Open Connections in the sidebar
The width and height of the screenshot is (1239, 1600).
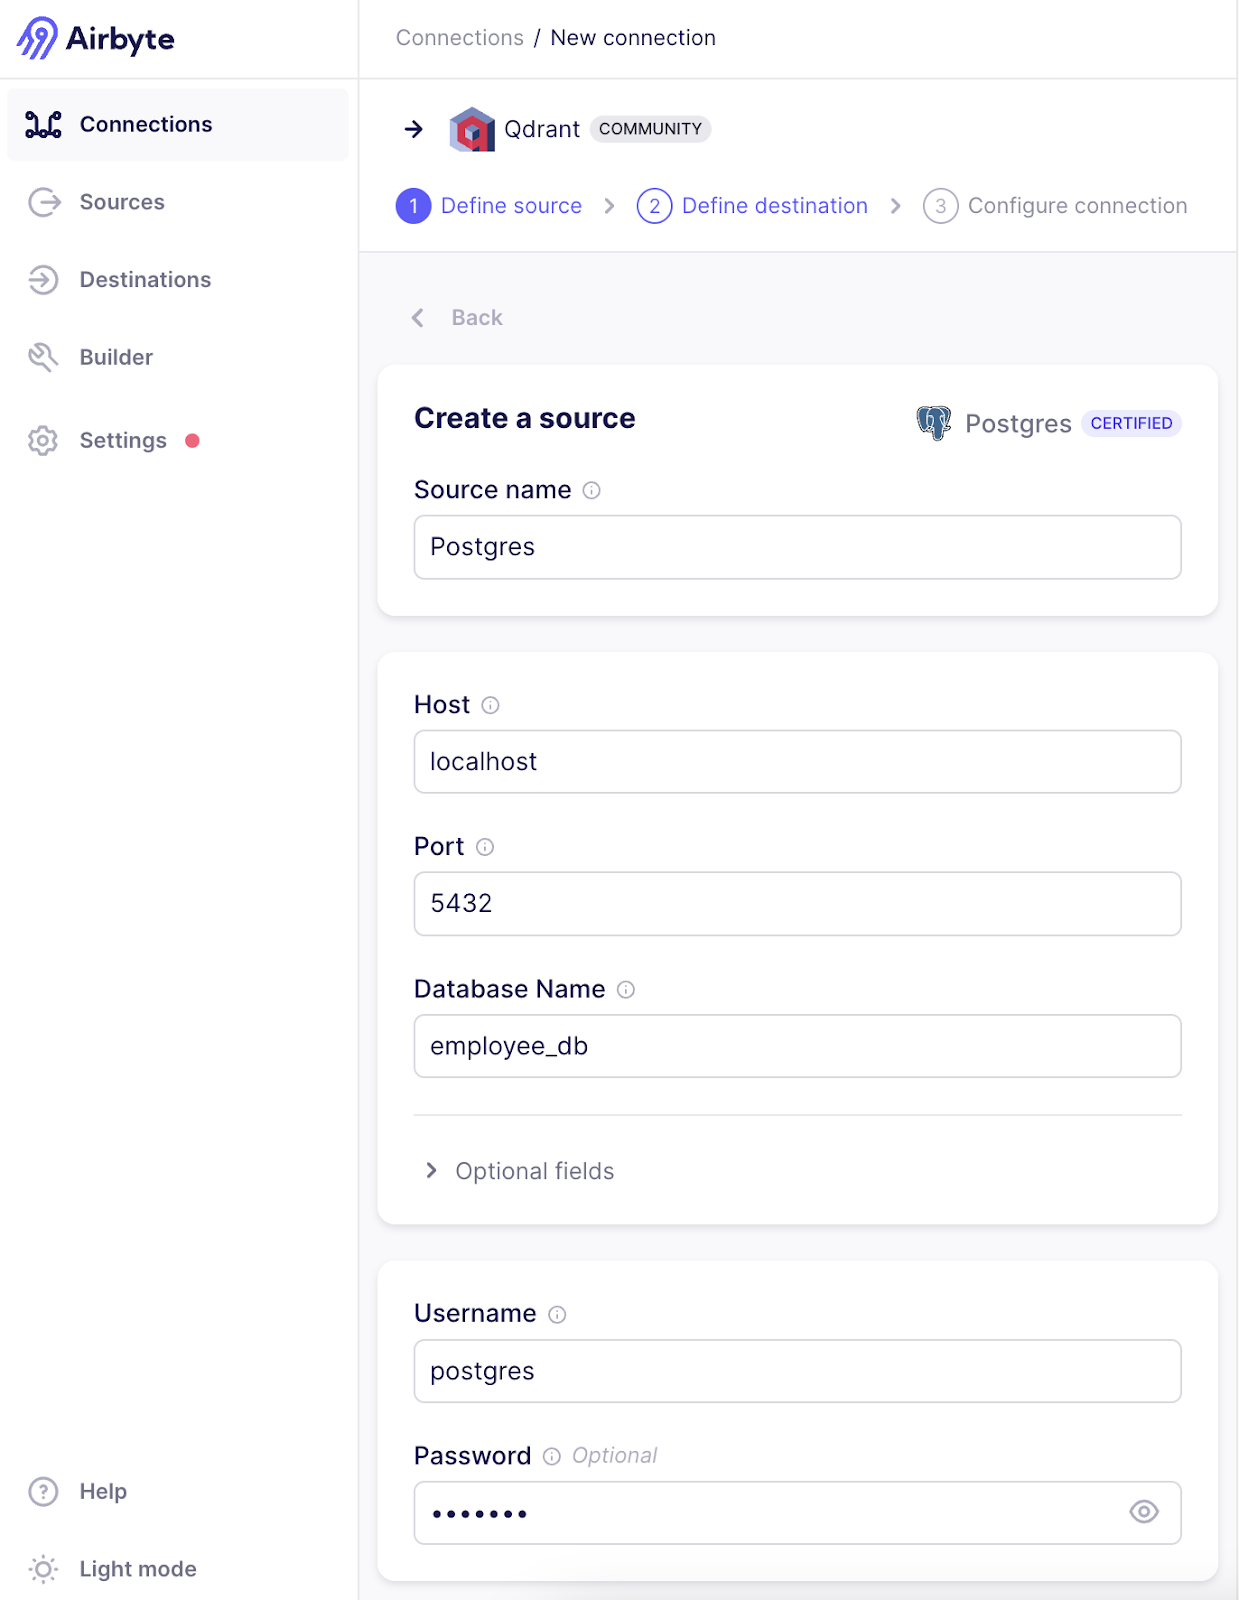tap(178, 125)
